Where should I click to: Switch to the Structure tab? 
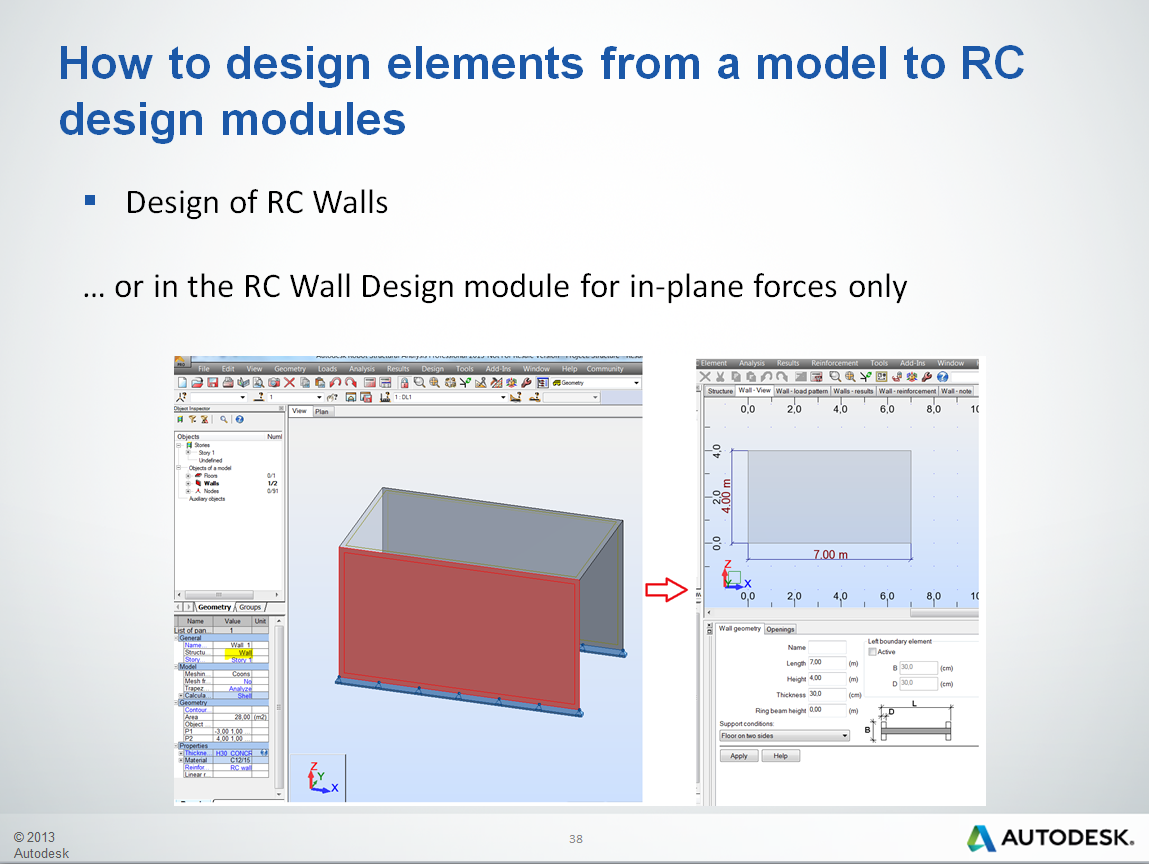click(720, 391)
